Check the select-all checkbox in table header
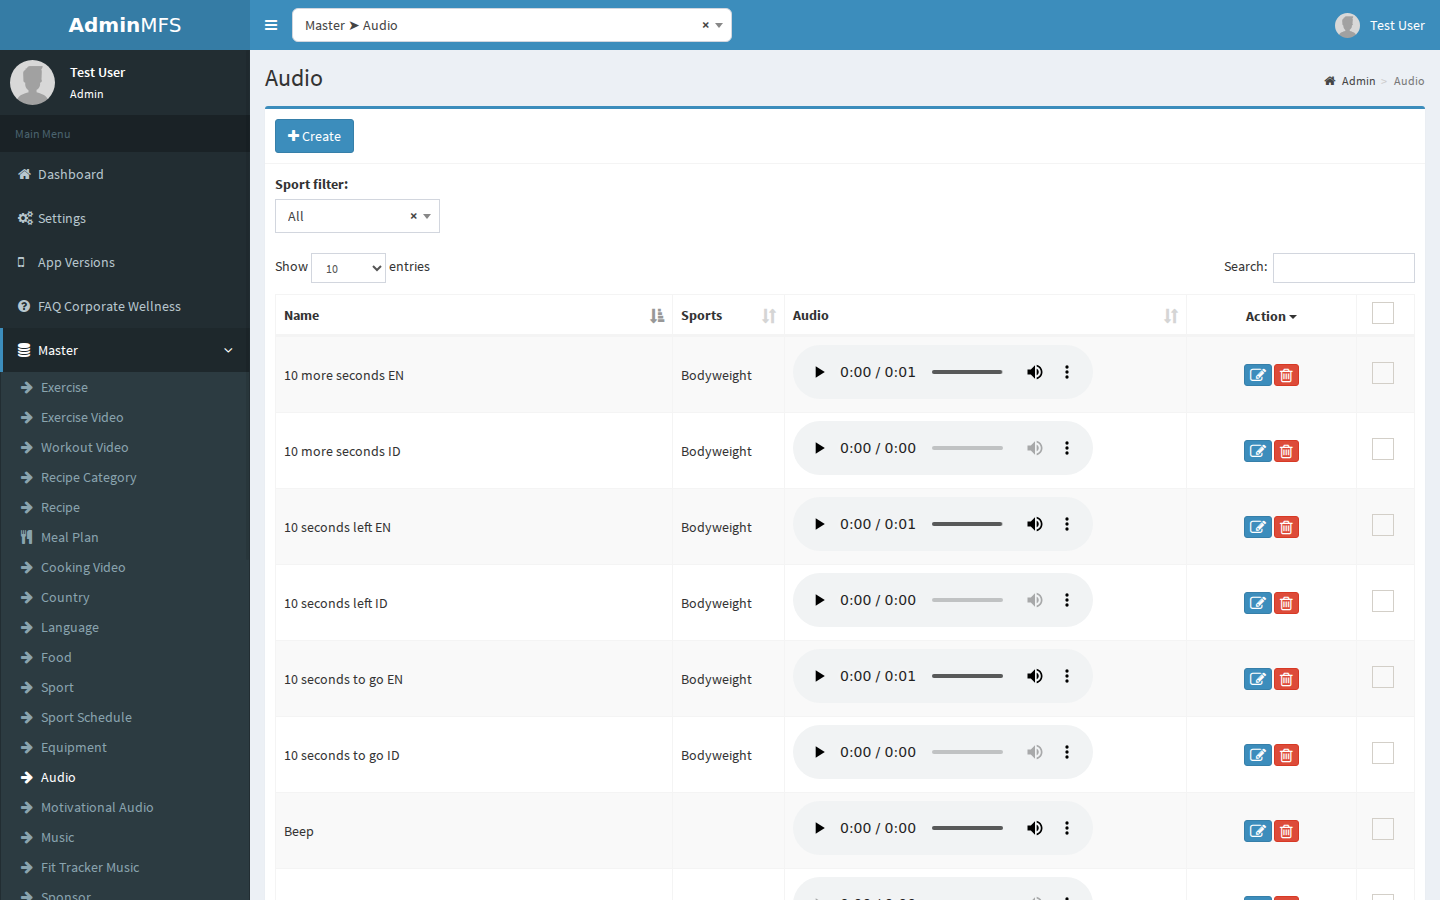The height and width of the screenshot is (900, 1440). pyautogui.click(x=1383, y=313)
